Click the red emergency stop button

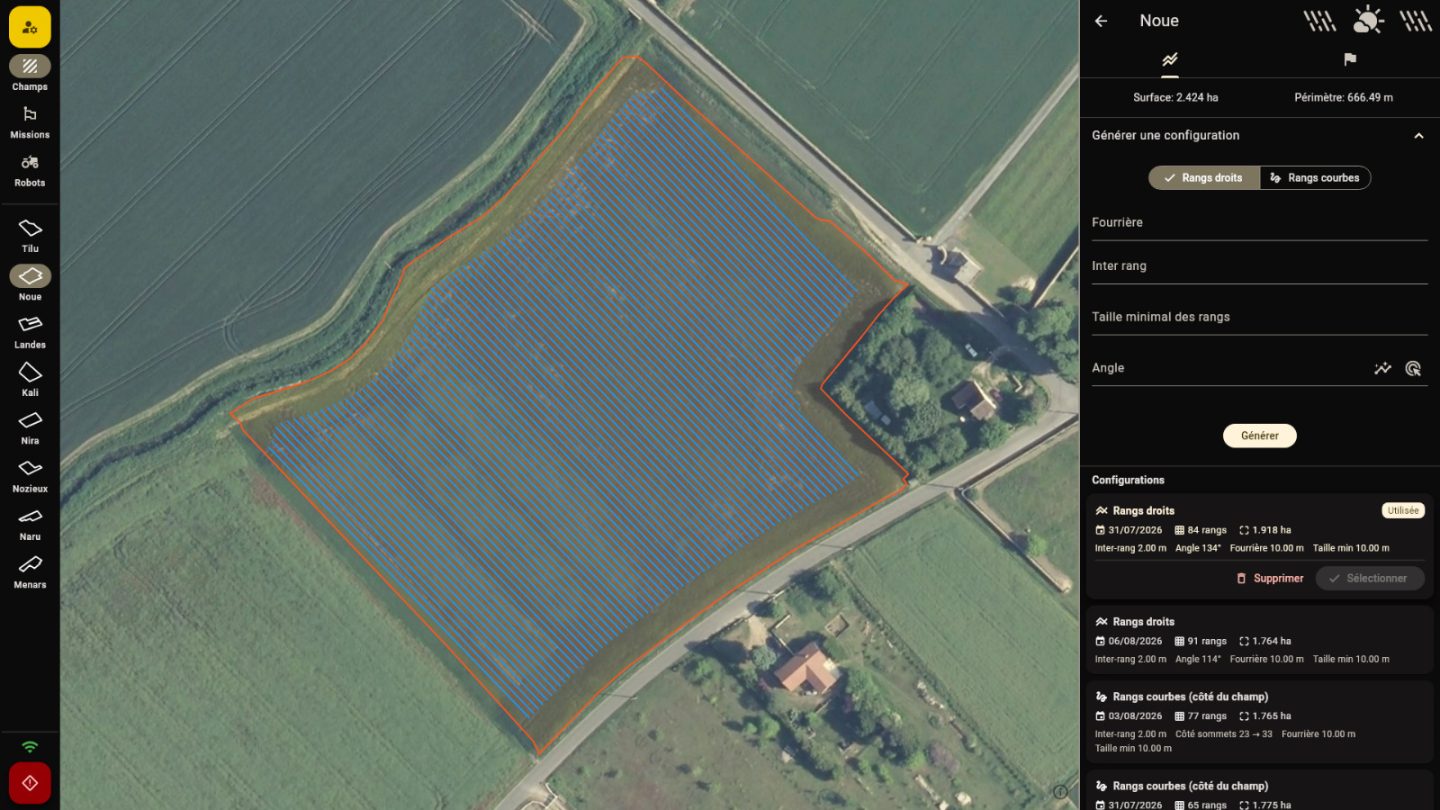[30, 783]
